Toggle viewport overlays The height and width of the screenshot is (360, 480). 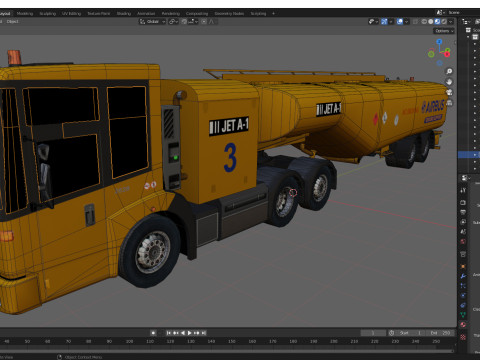coord(399,21)
